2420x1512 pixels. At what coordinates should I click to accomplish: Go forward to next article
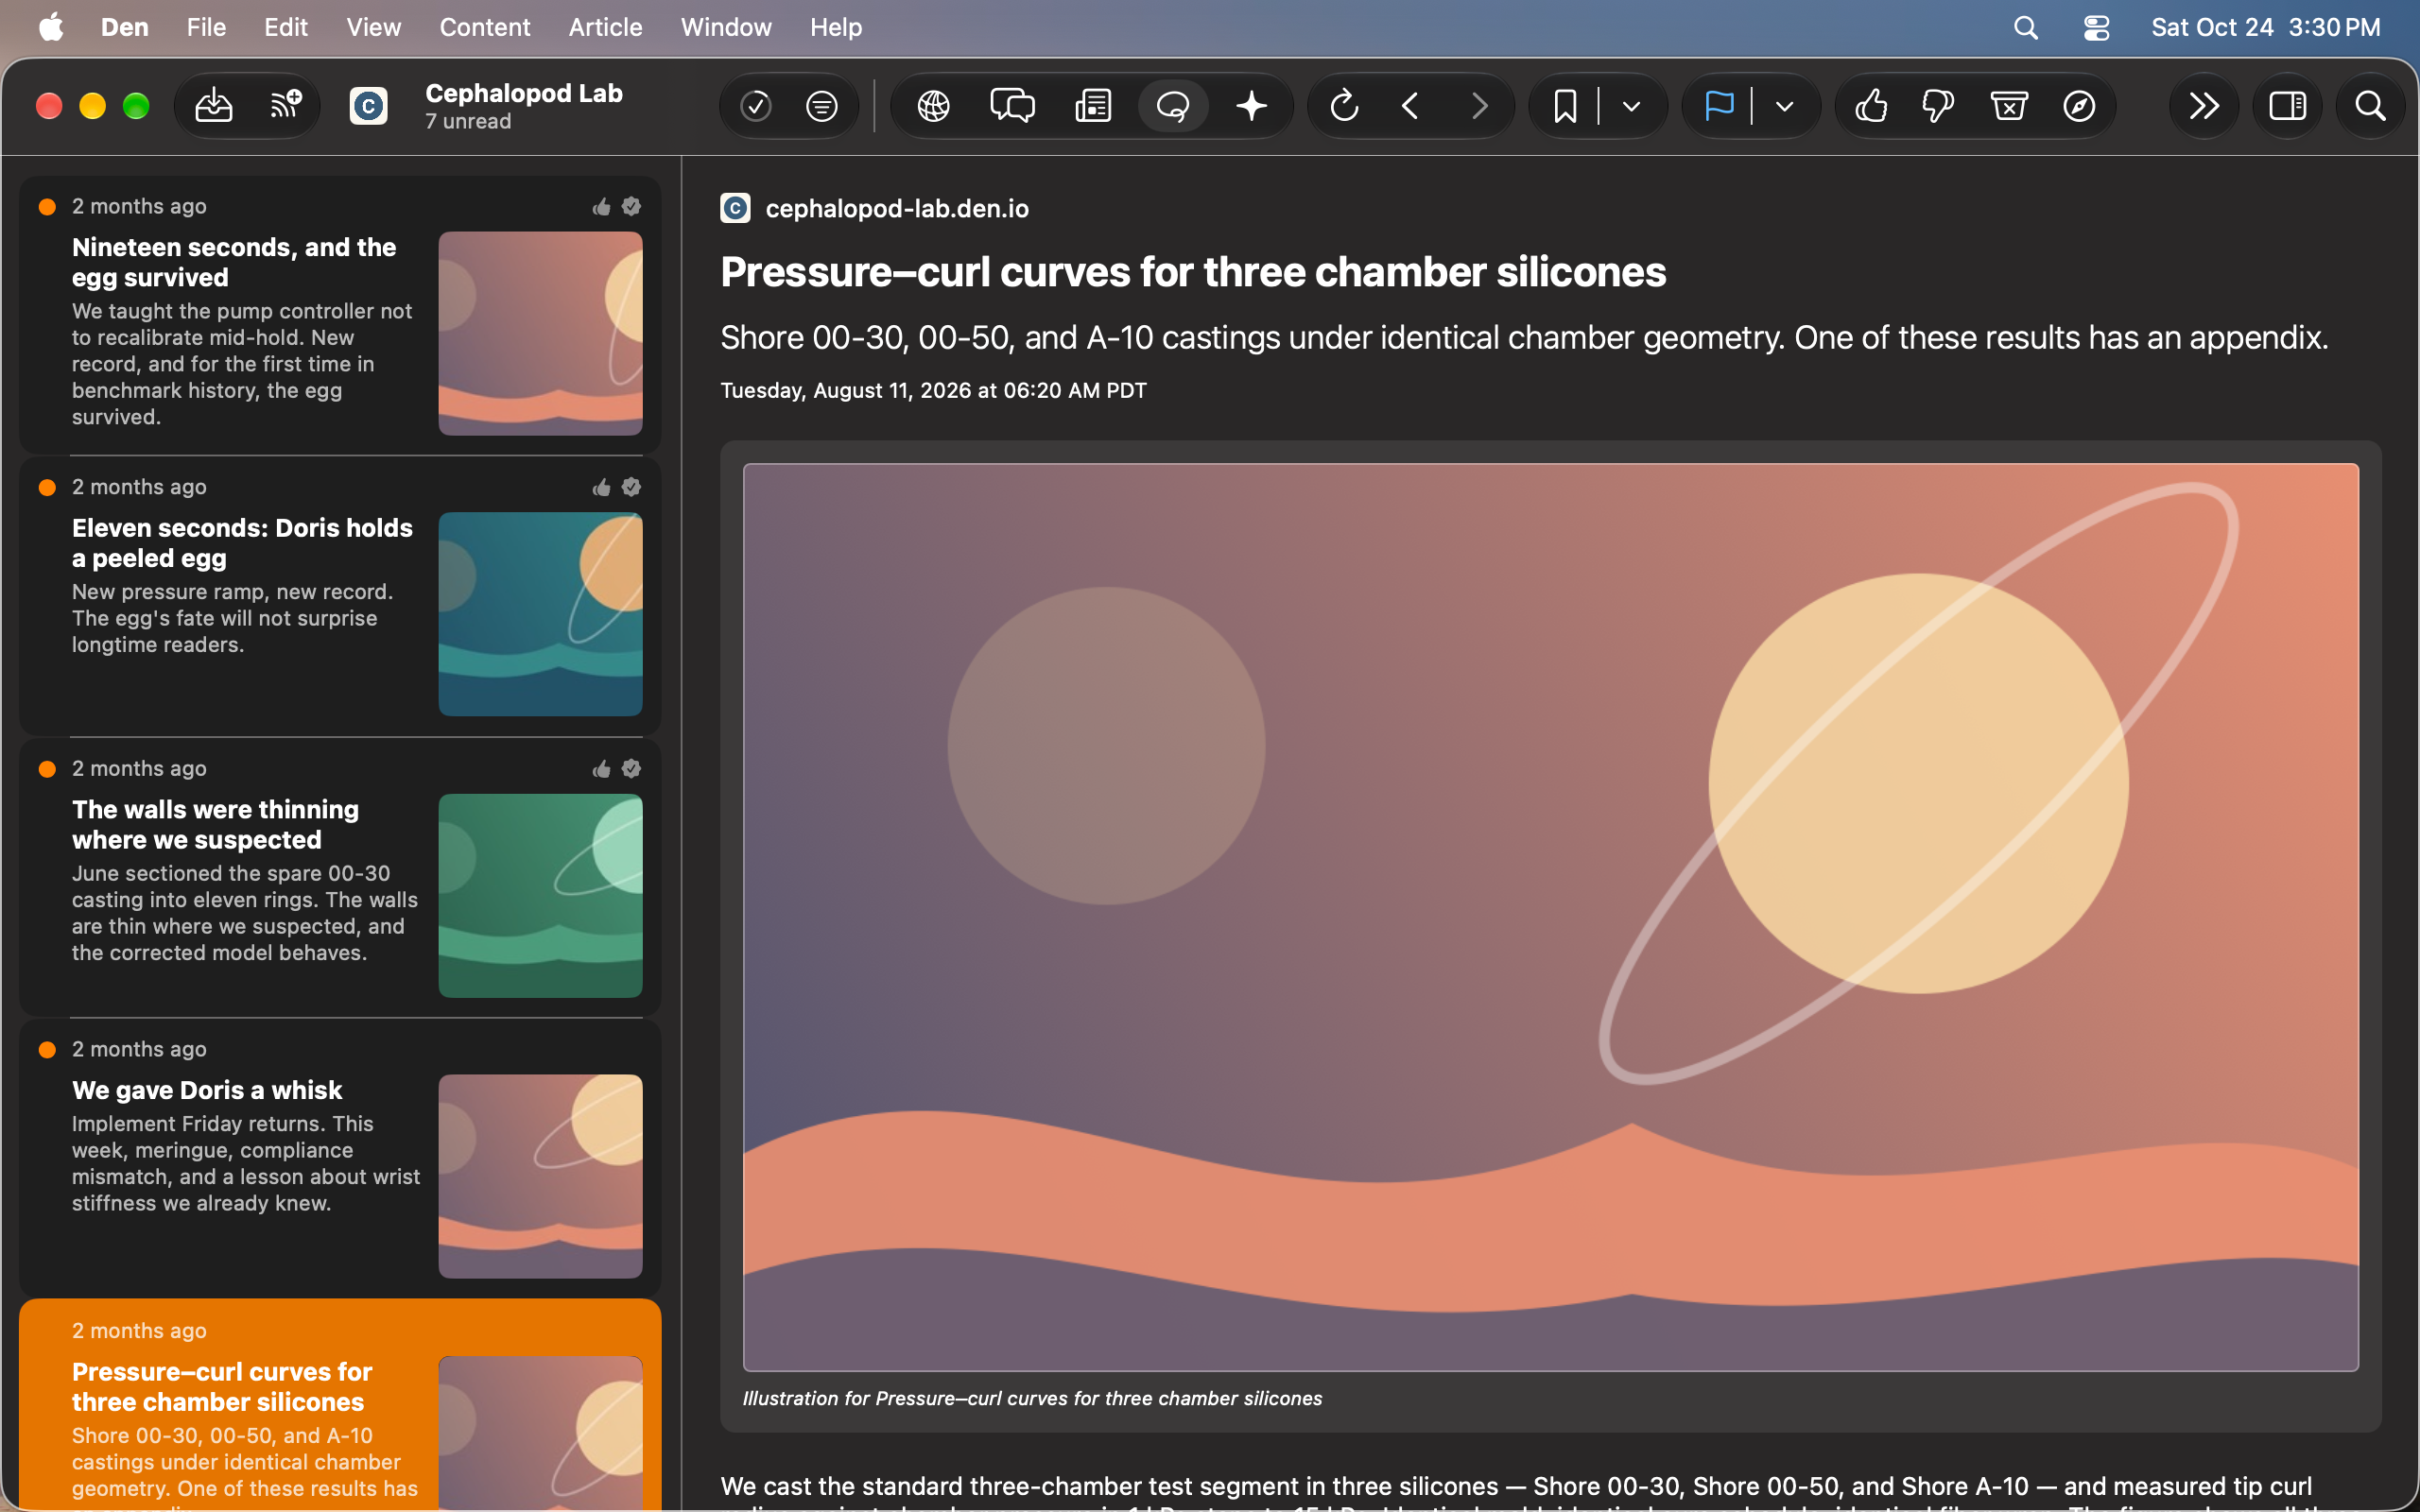tap(1479, 106)
